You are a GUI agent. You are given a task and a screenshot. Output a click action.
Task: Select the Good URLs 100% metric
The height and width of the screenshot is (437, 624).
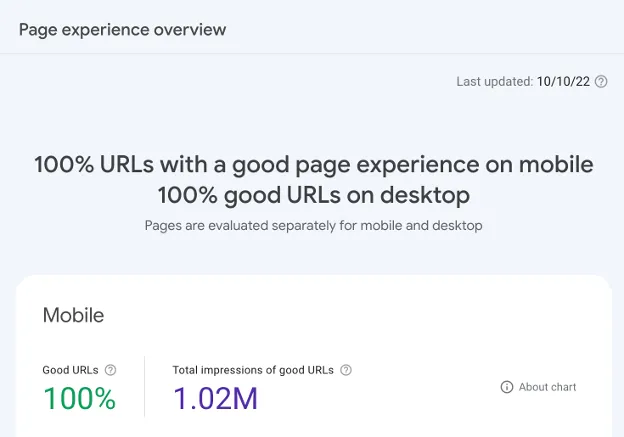tap(80, 398)
